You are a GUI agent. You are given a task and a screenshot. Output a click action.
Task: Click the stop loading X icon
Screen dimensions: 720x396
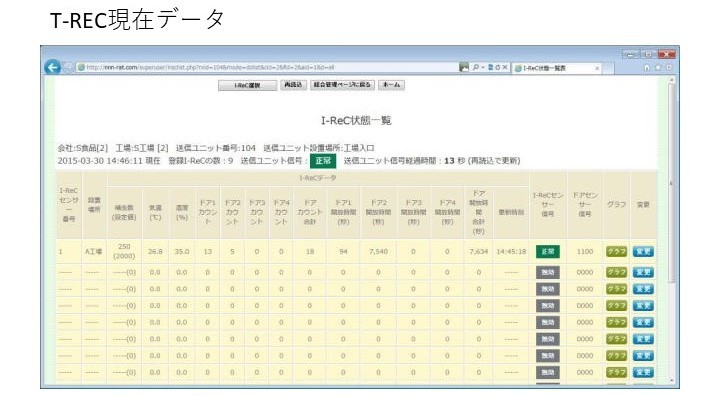[x=505, y=67]
